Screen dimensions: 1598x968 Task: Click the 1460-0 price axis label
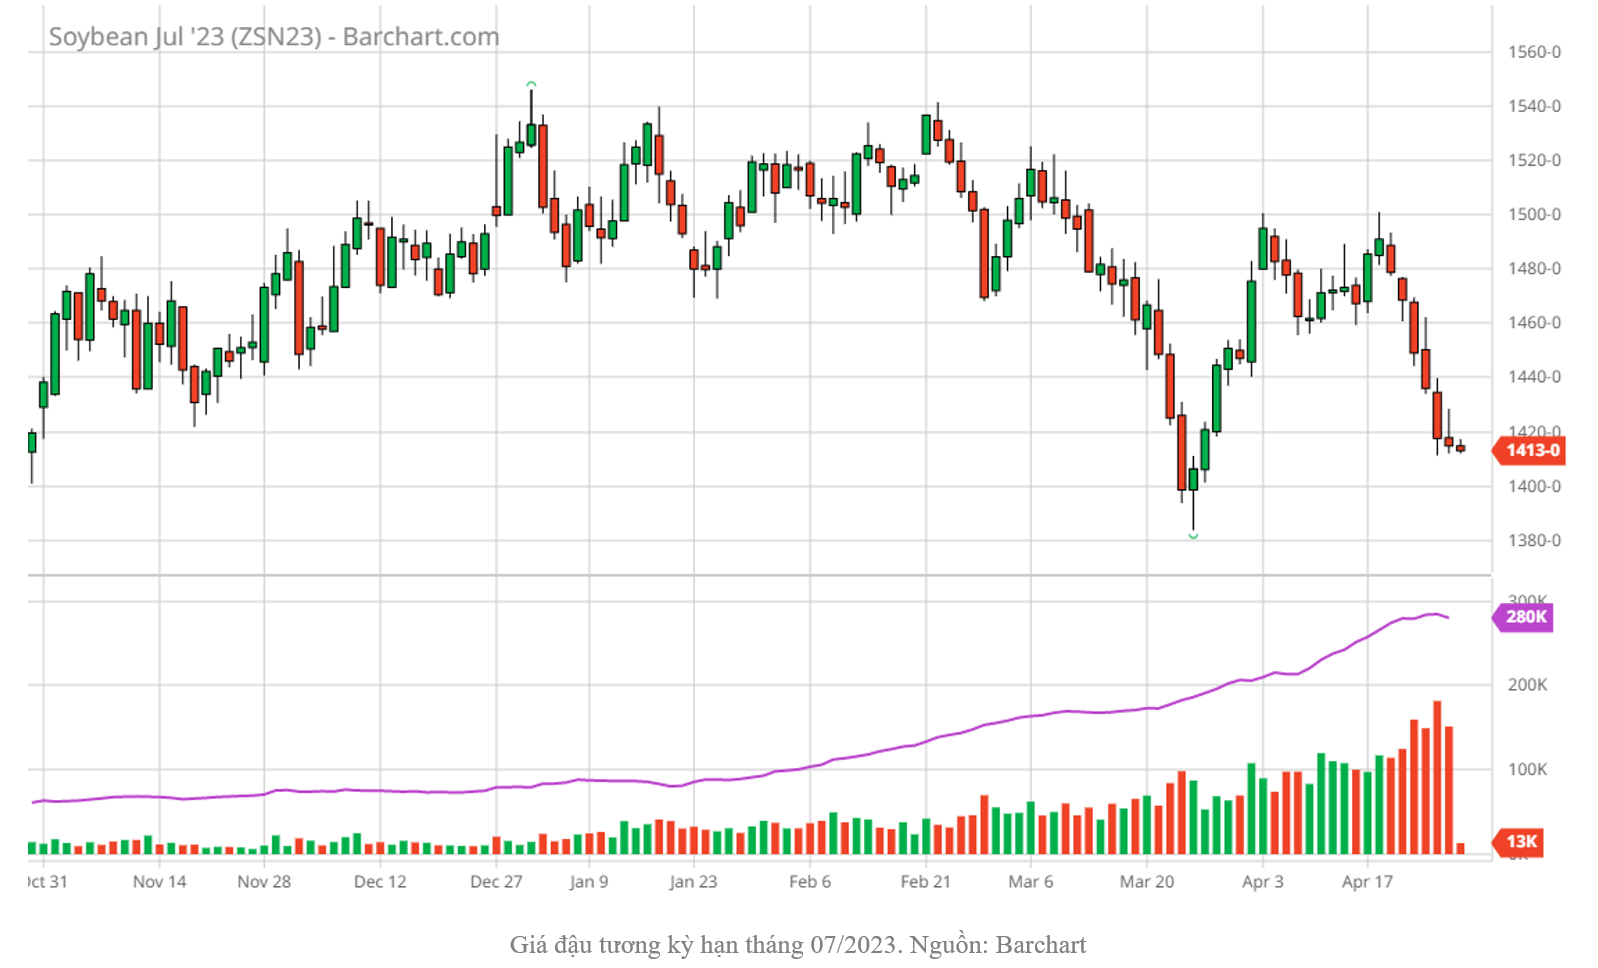(x=1535, y=322)
